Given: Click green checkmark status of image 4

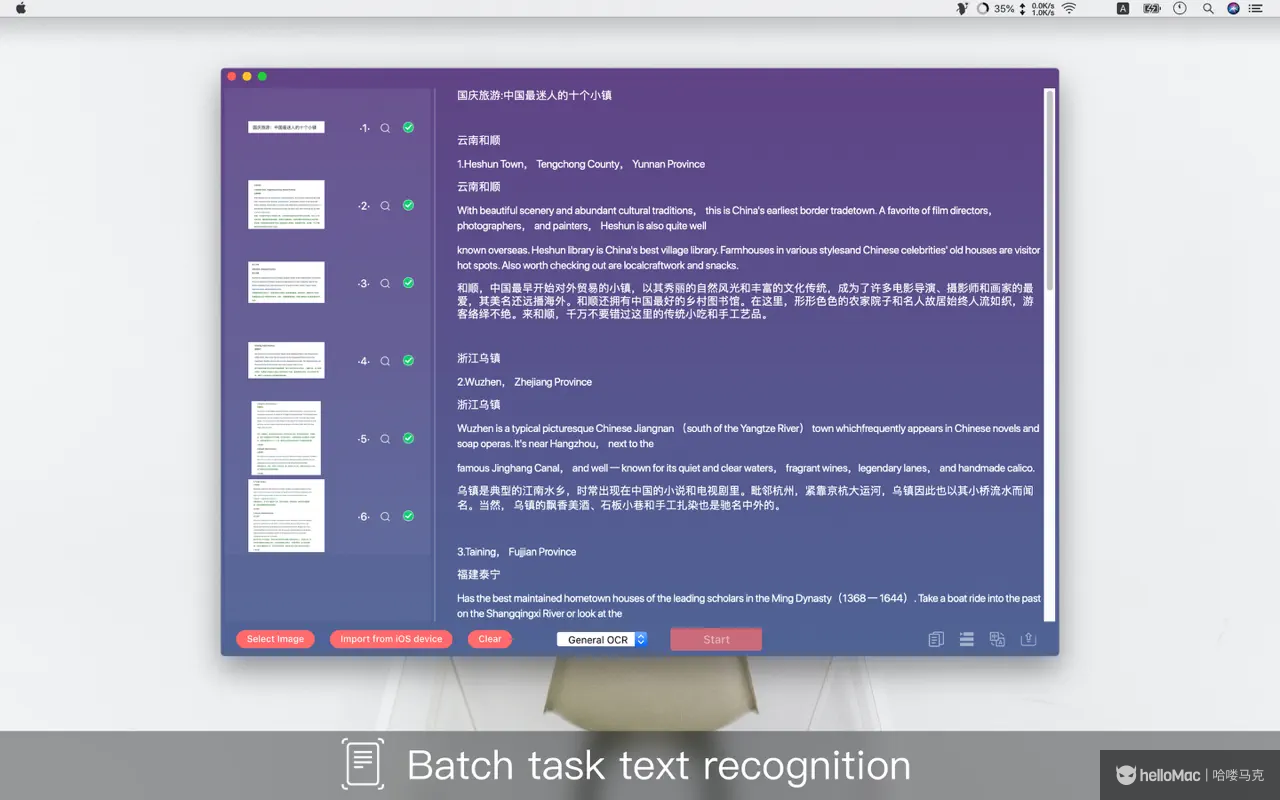Looking at the screenshot, I should pyautogui.click(x=408, y=360).
